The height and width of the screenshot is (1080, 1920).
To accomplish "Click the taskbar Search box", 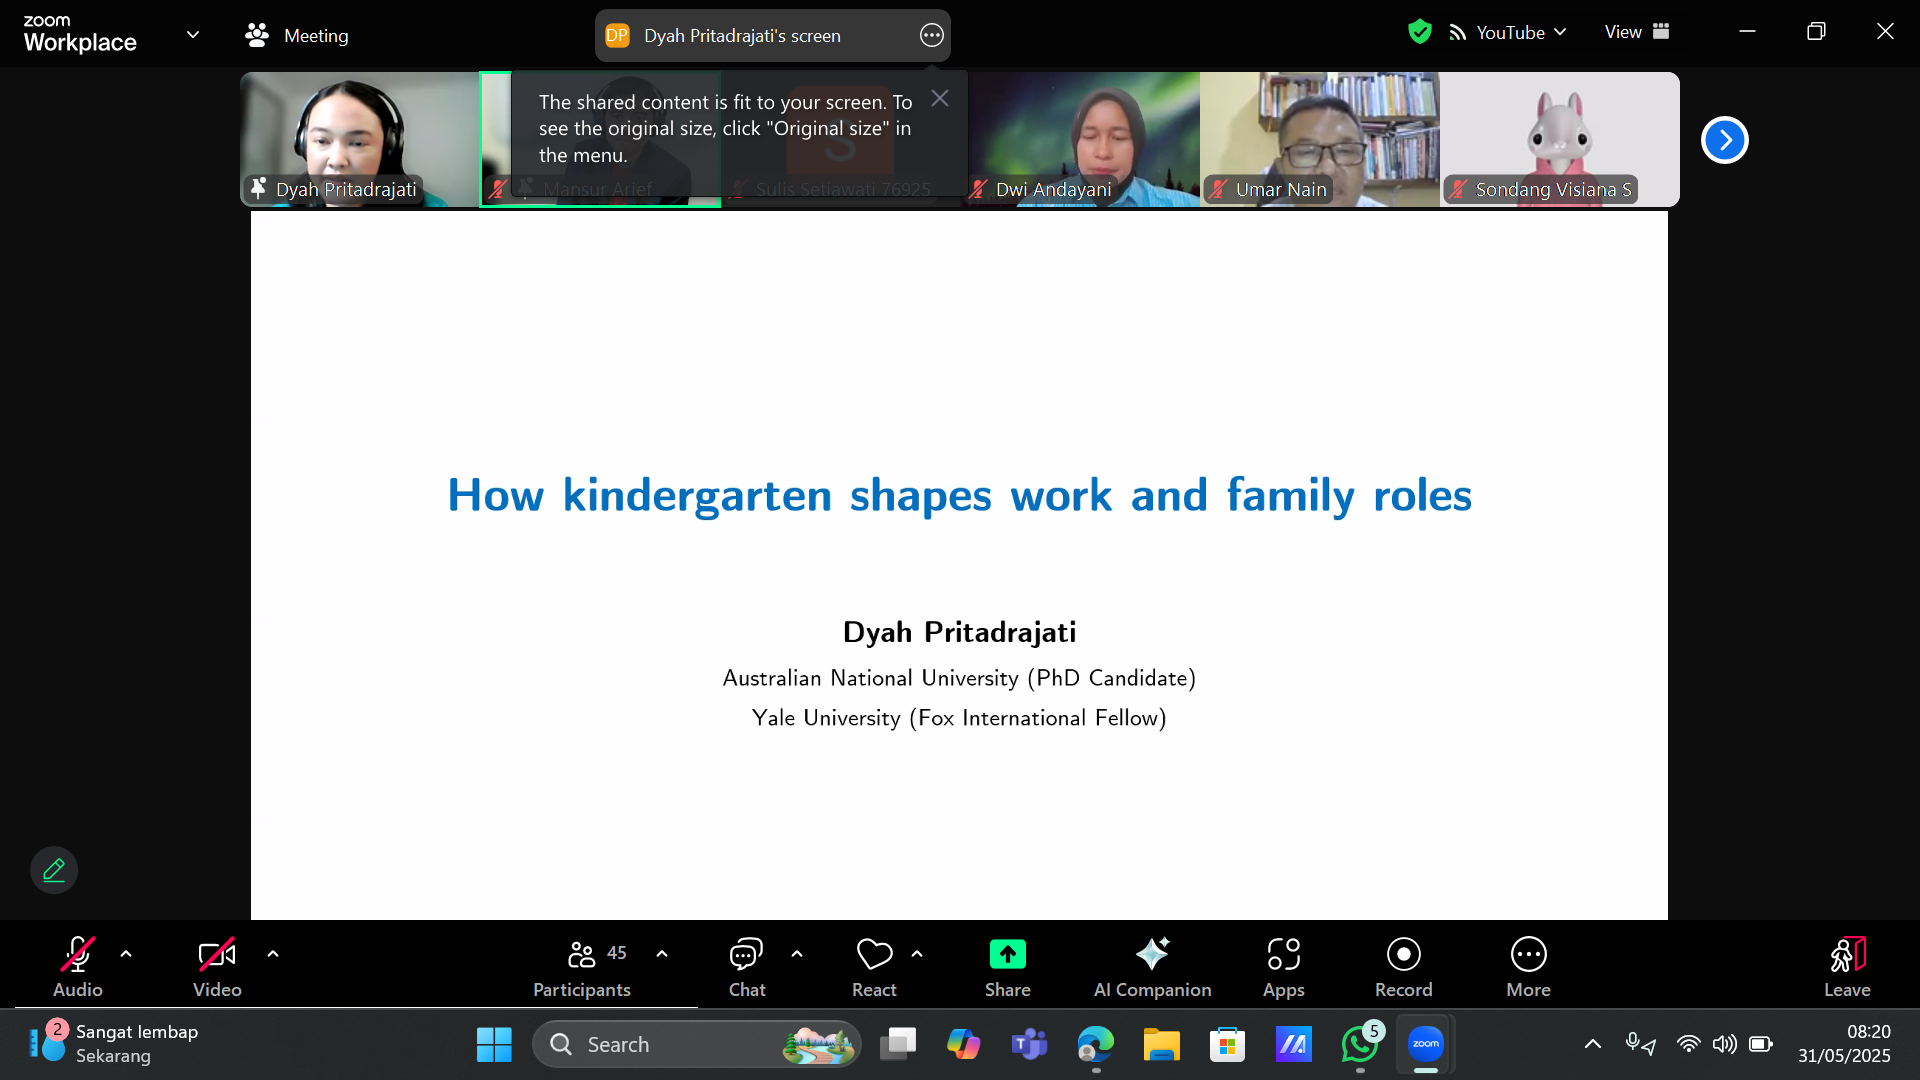I will click(x=697, y=1044).
